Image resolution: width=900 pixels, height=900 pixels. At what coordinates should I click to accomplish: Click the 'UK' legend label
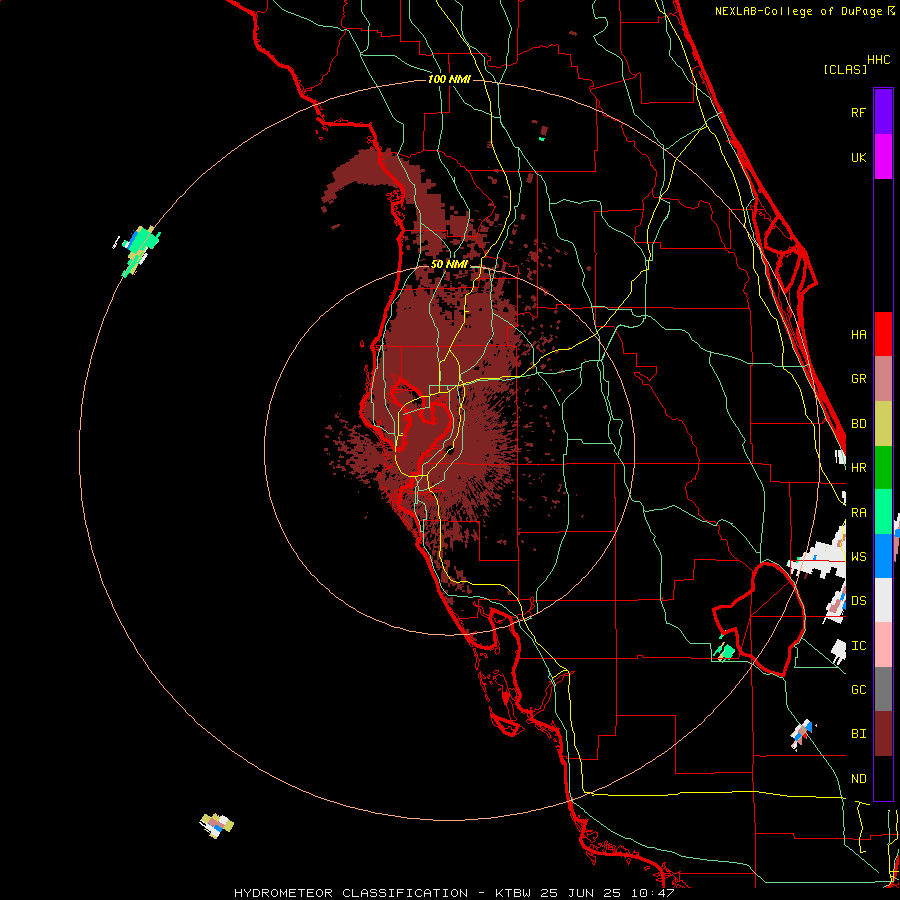point(858,158)
